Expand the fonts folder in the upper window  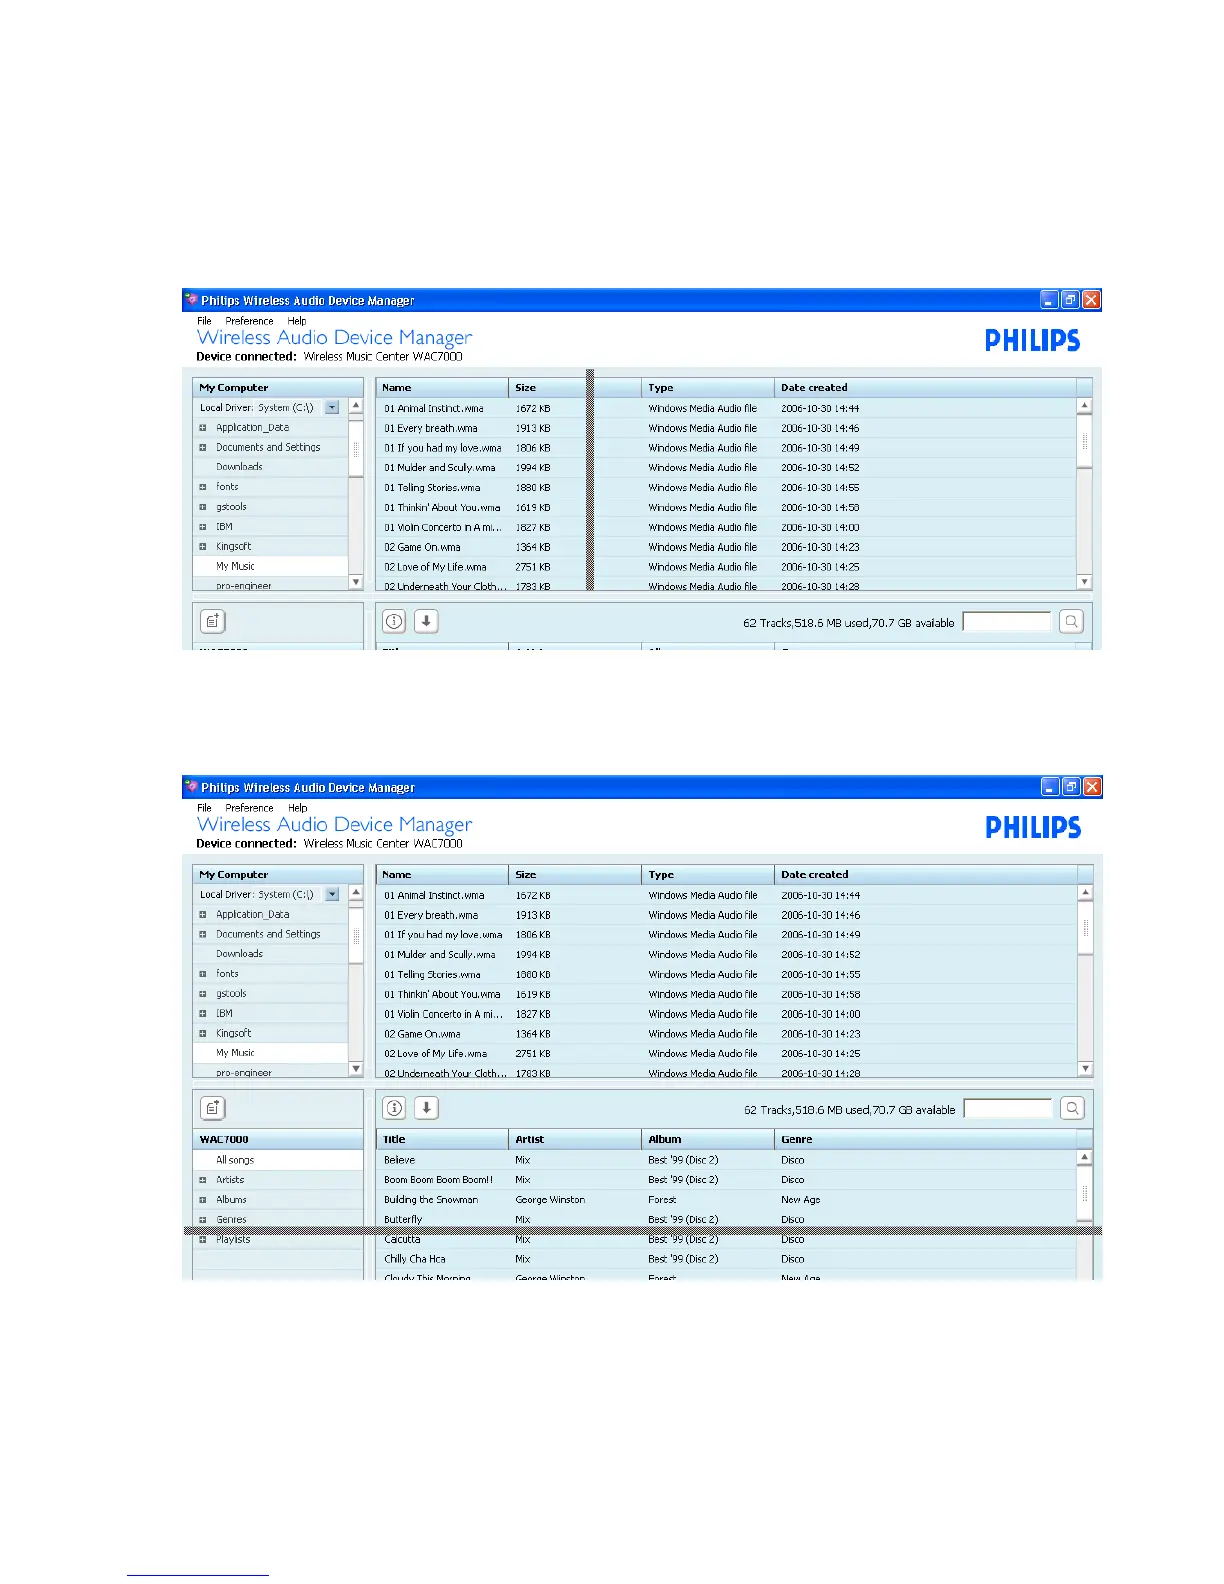click(203, 487)
